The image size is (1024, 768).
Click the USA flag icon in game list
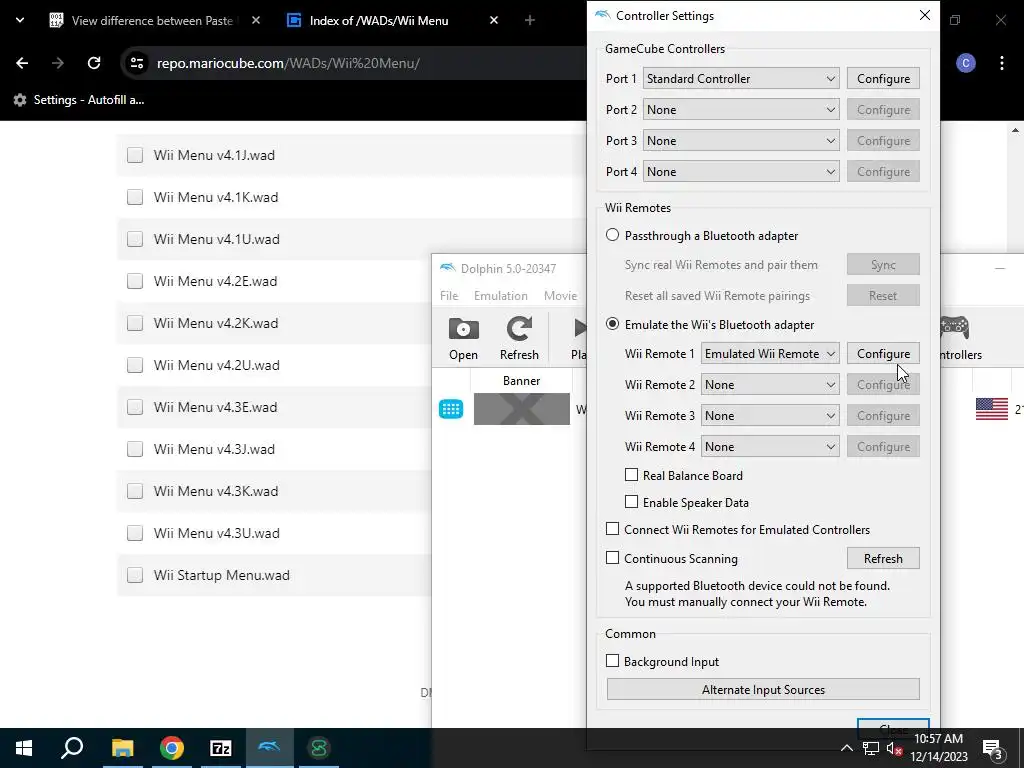coord(991,409)
